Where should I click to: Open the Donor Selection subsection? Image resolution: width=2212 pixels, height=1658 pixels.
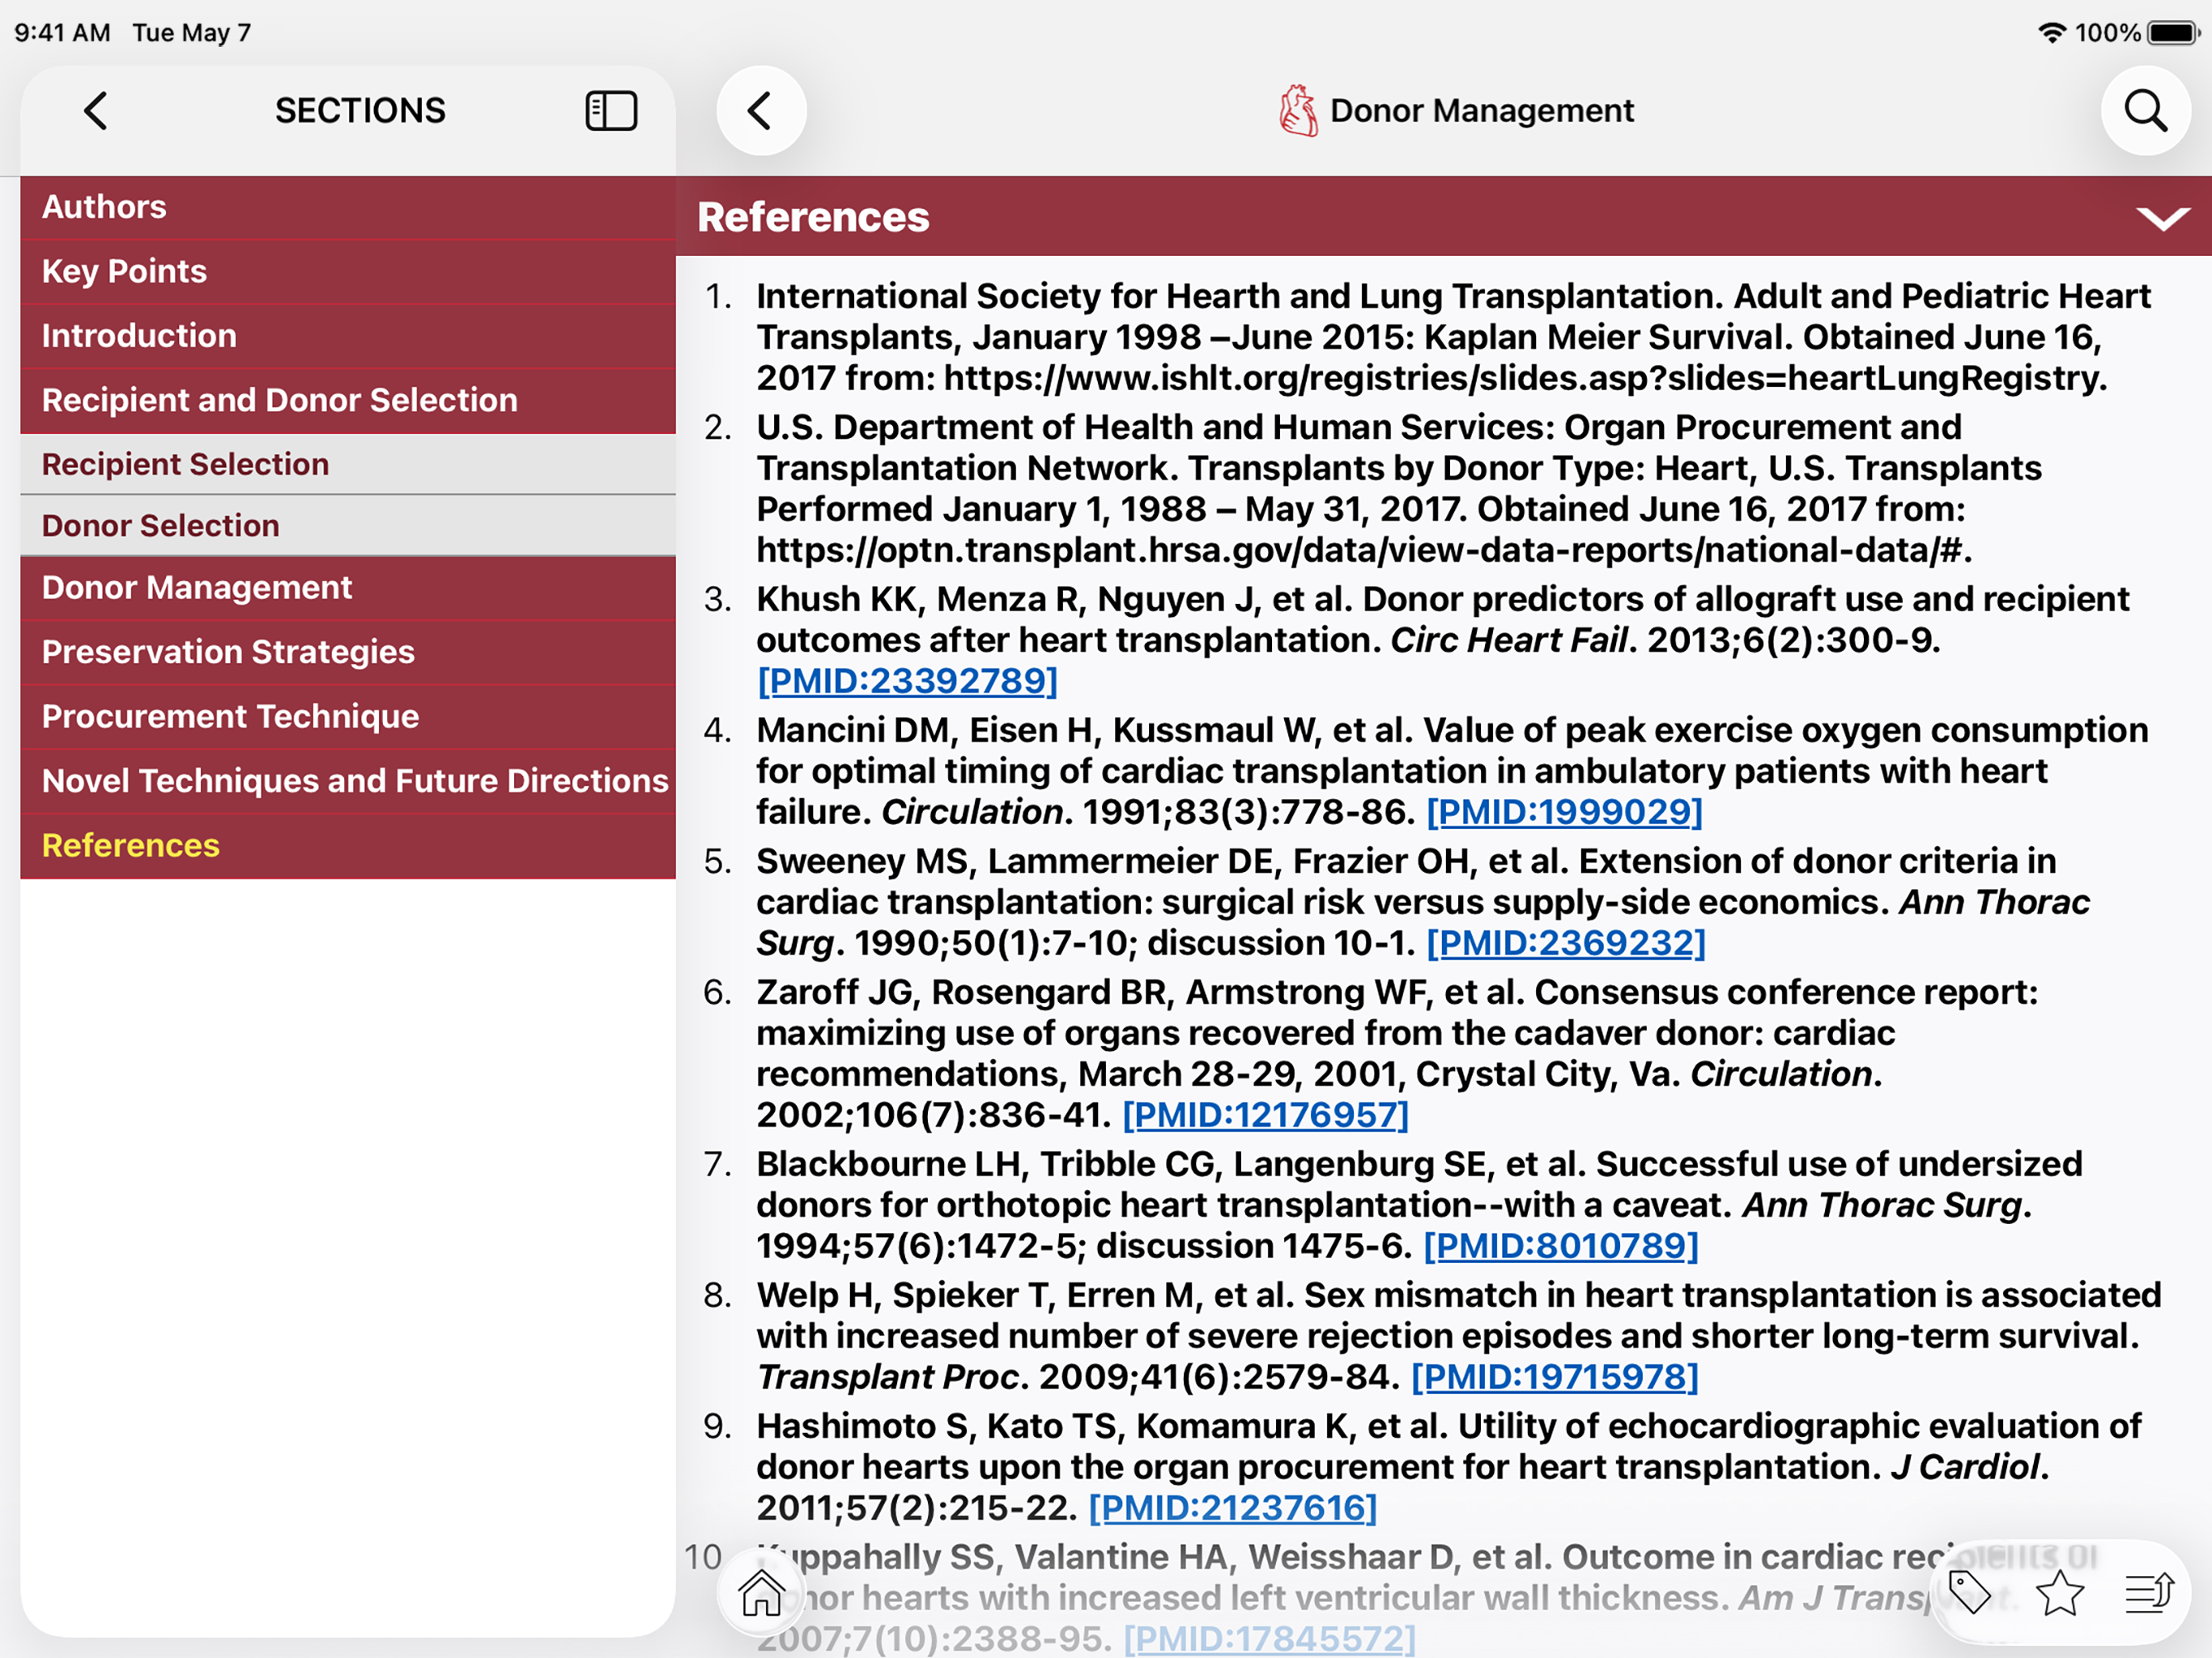pos(348,526)
